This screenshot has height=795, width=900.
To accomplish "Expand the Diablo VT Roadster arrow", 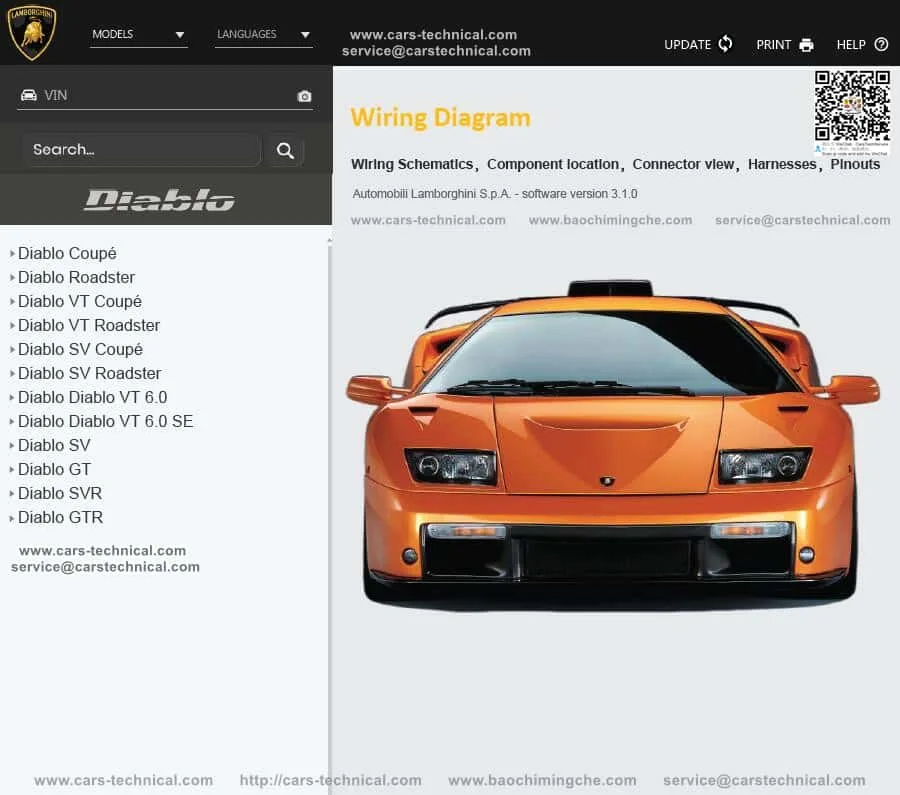I will click(12, 325).
